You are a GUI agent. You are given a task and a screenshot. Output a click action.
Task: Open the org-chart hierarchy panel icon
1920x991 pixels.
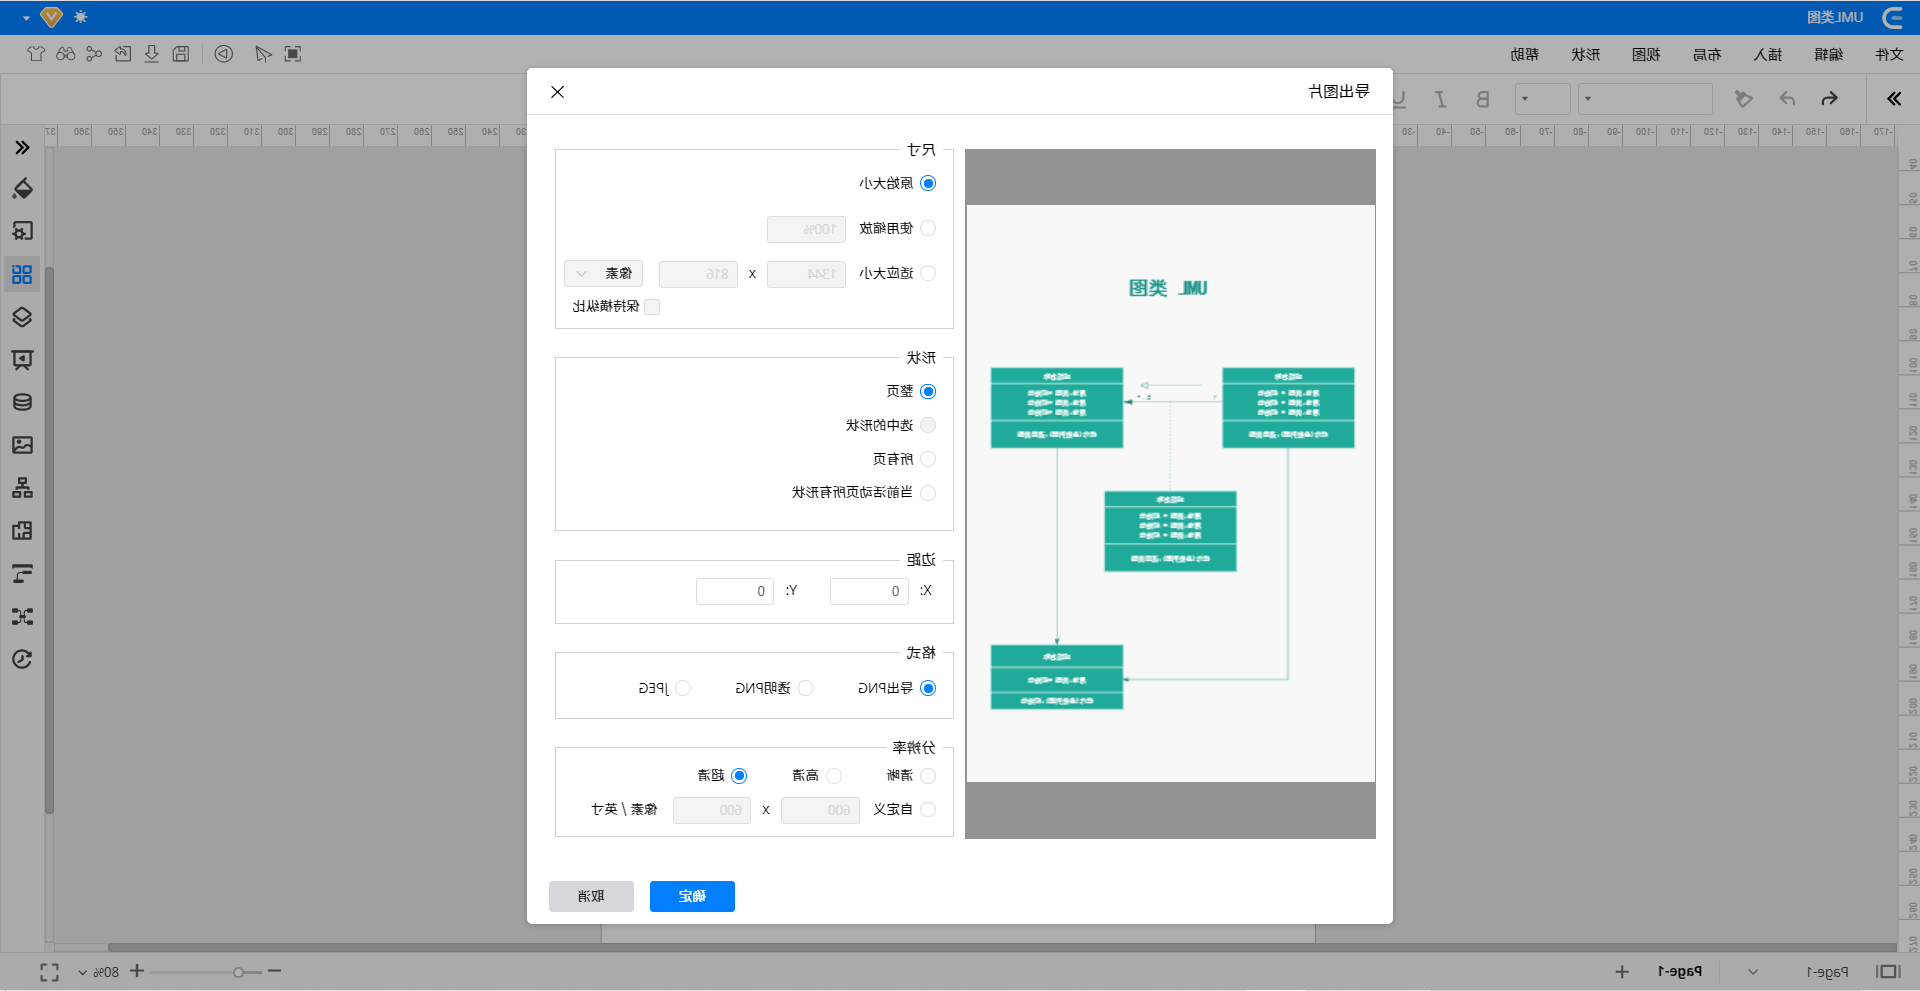tap(22, 488)
